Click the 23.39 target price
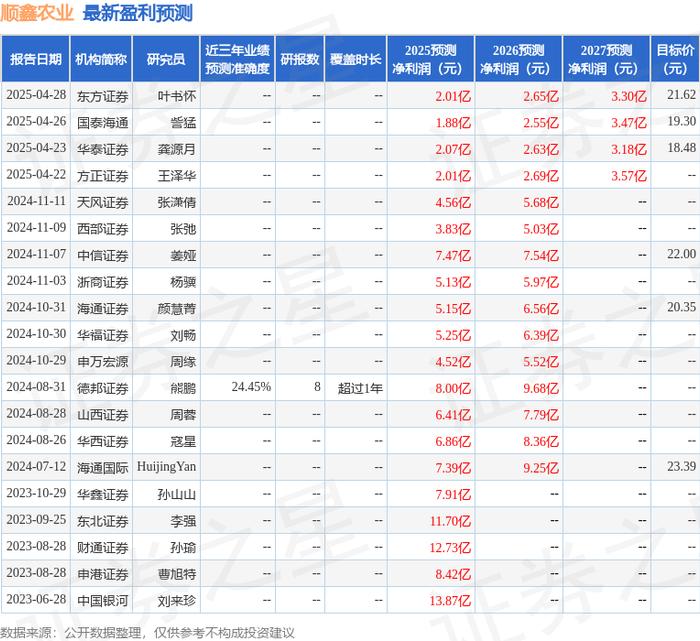 point(682,466)
